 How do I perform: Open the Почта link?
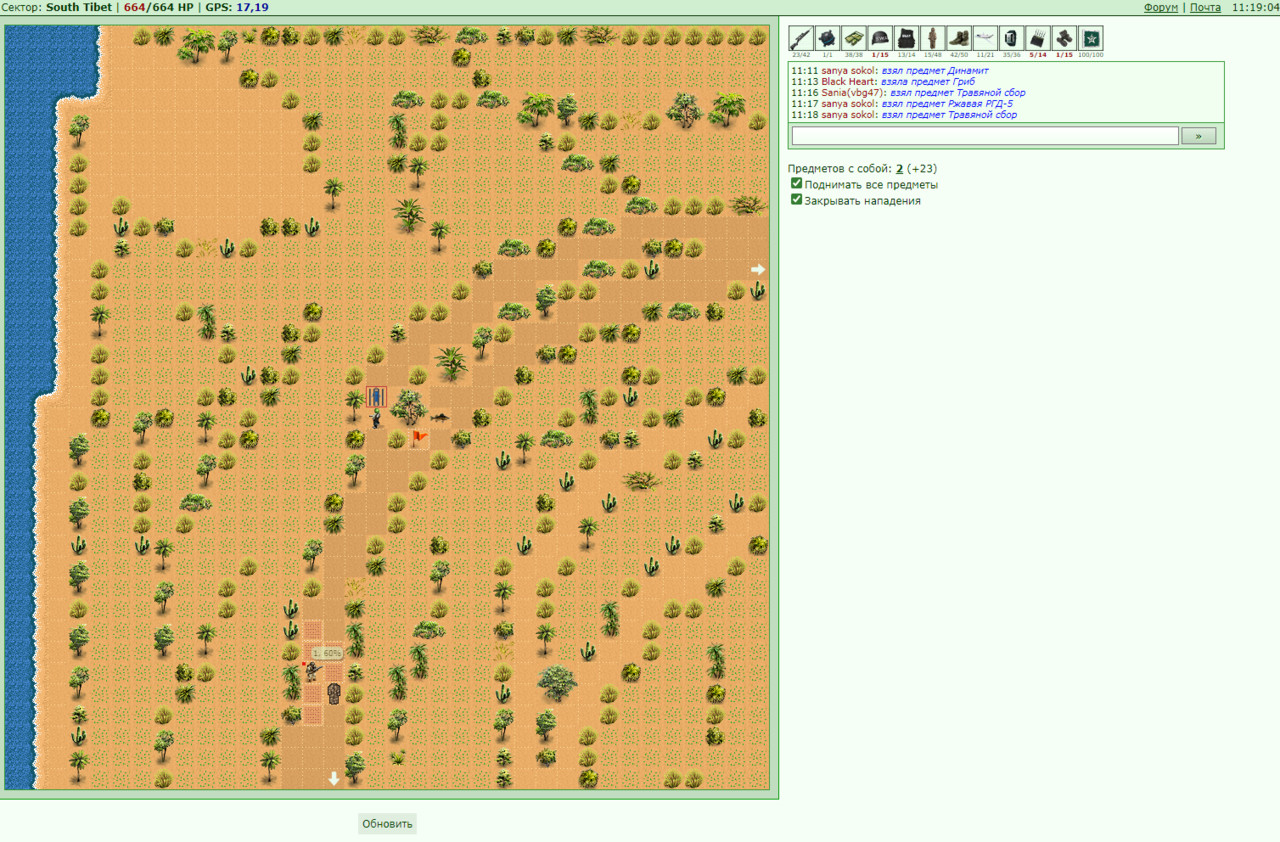click(1205, 7)
